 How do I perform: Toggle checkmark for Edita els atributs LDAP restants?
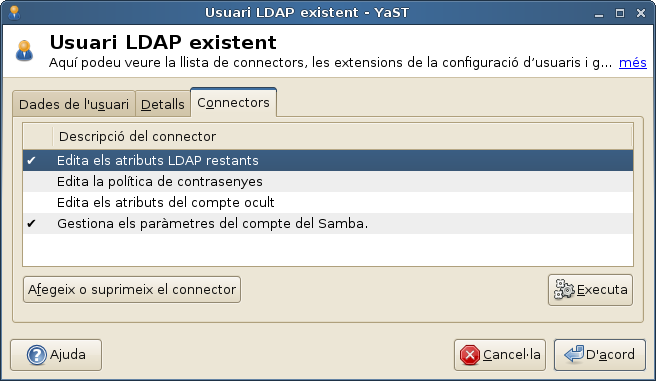pos(31,161)
